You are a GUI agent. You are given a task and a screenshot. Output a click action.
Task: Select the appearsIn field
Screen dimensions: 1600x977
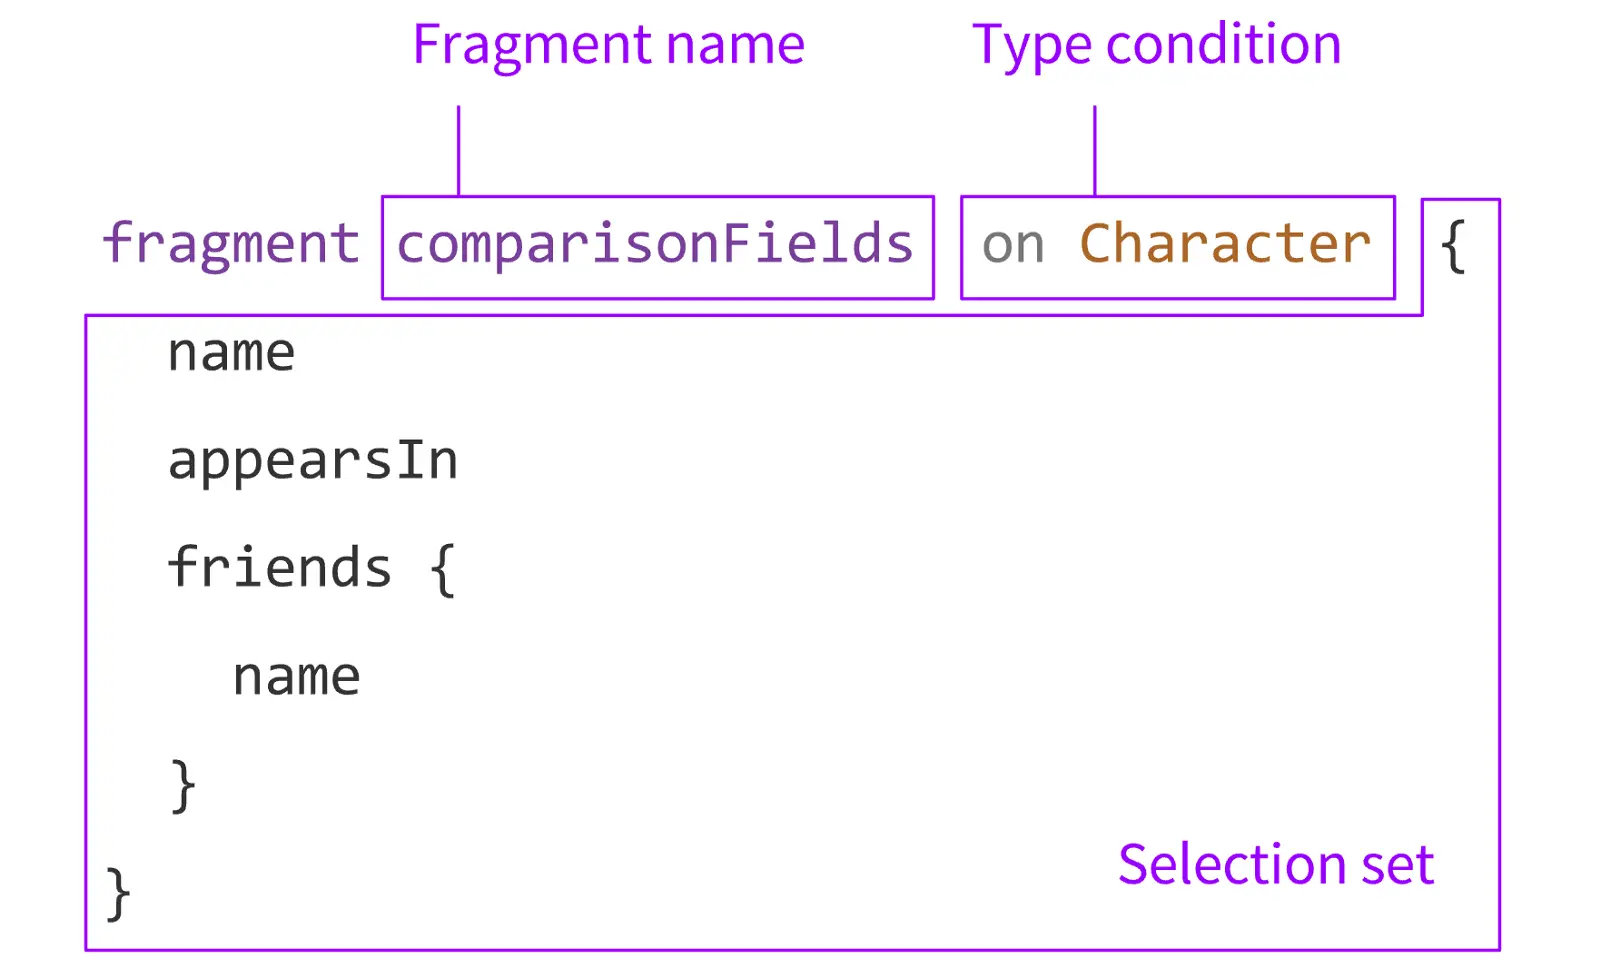tap(313, 461)
